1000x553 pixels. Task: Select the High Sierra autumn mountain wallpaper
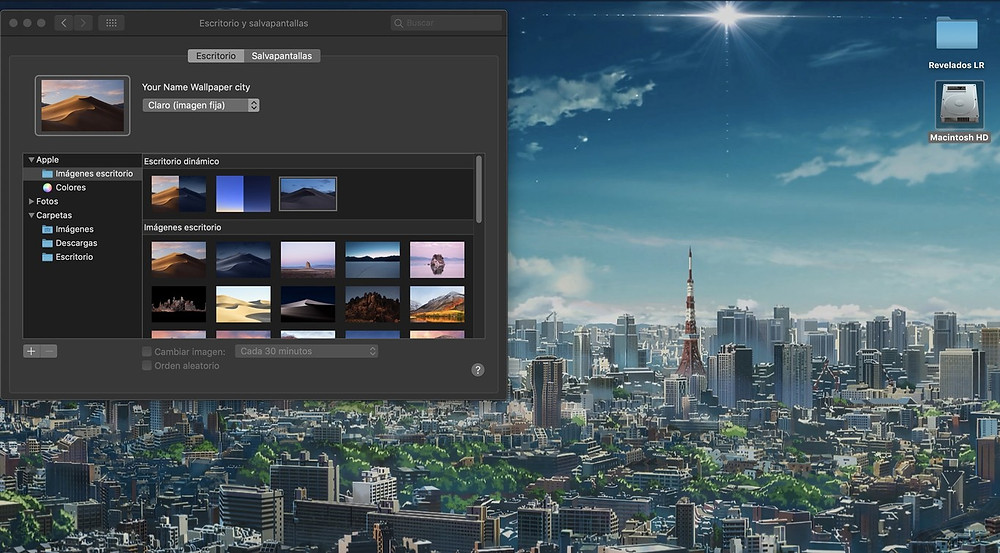(437, 304)
